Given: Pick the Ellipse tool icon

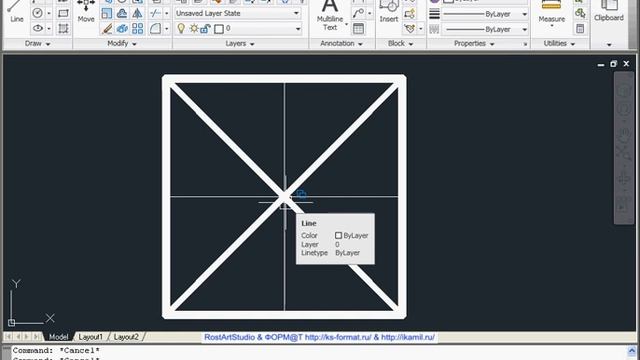Looking at the screenshot, I should [38, 29].
